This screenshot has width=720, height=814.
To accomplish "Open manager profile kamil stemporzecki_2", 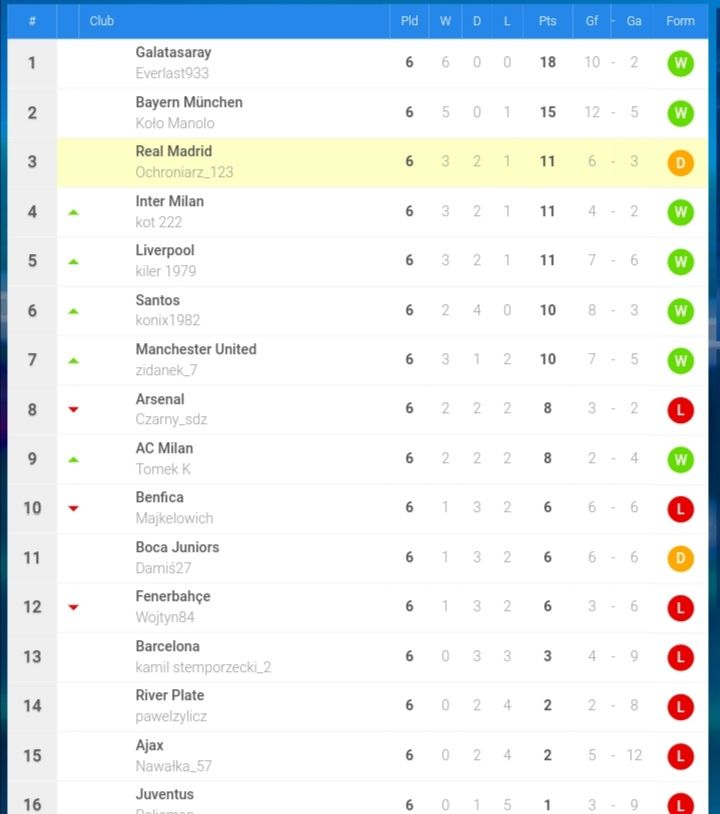I will [203, 667].
